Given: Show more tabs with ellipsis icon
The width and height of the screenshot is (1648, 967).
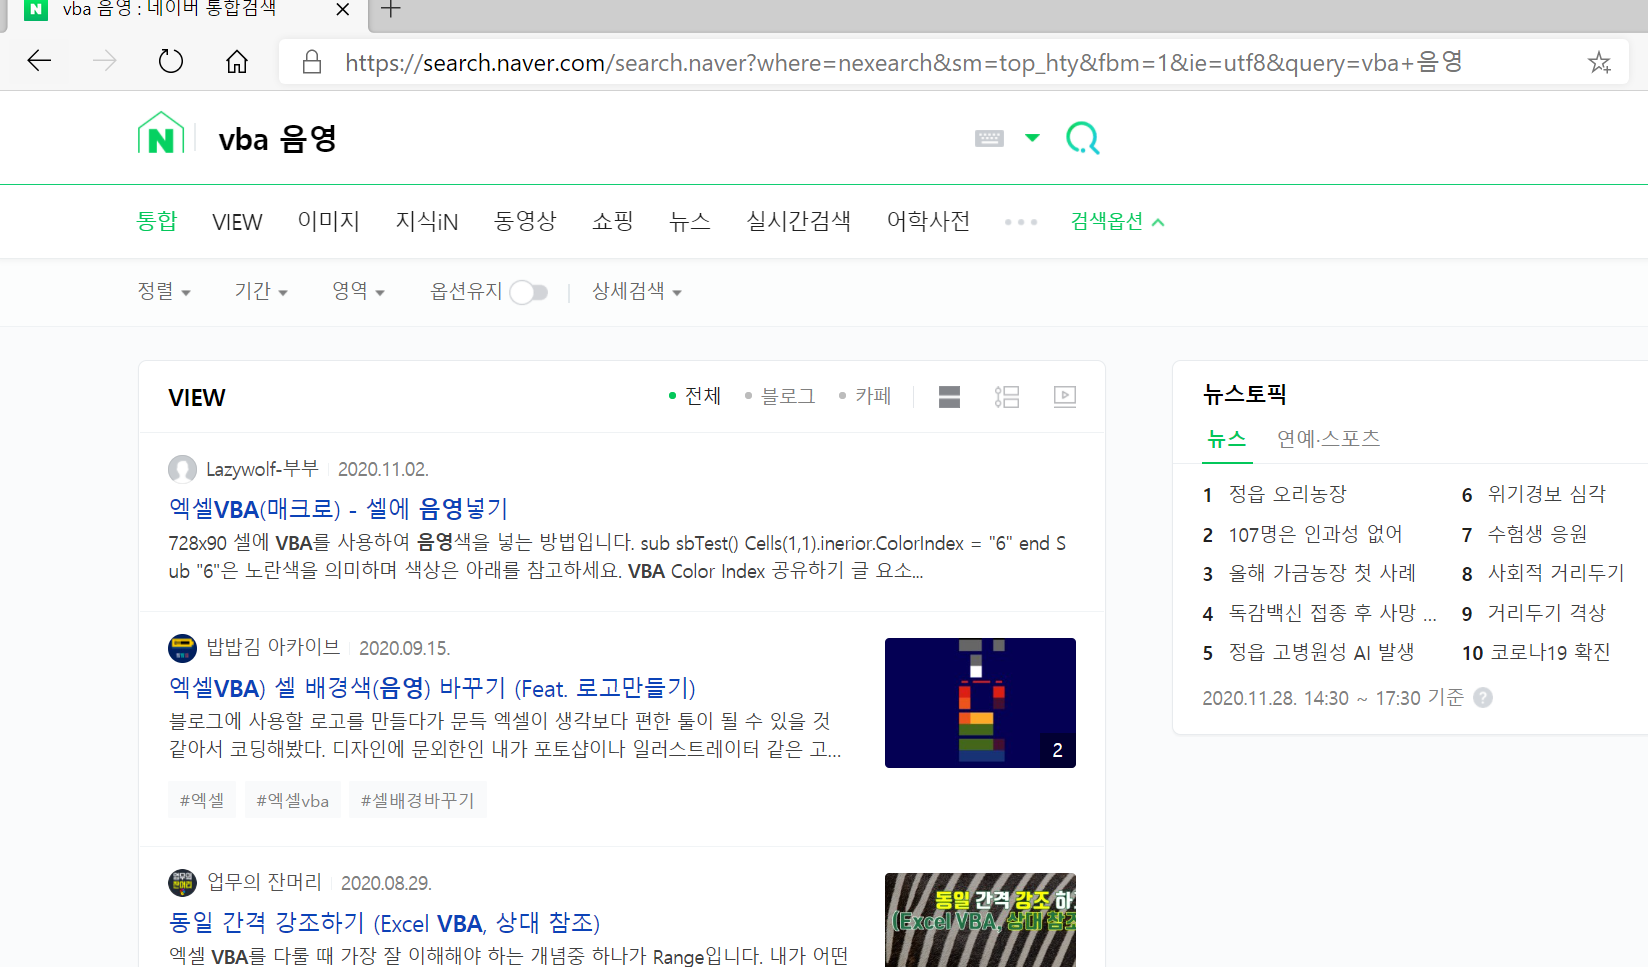Looking at the screenshot, I should tap(1021, 222).
